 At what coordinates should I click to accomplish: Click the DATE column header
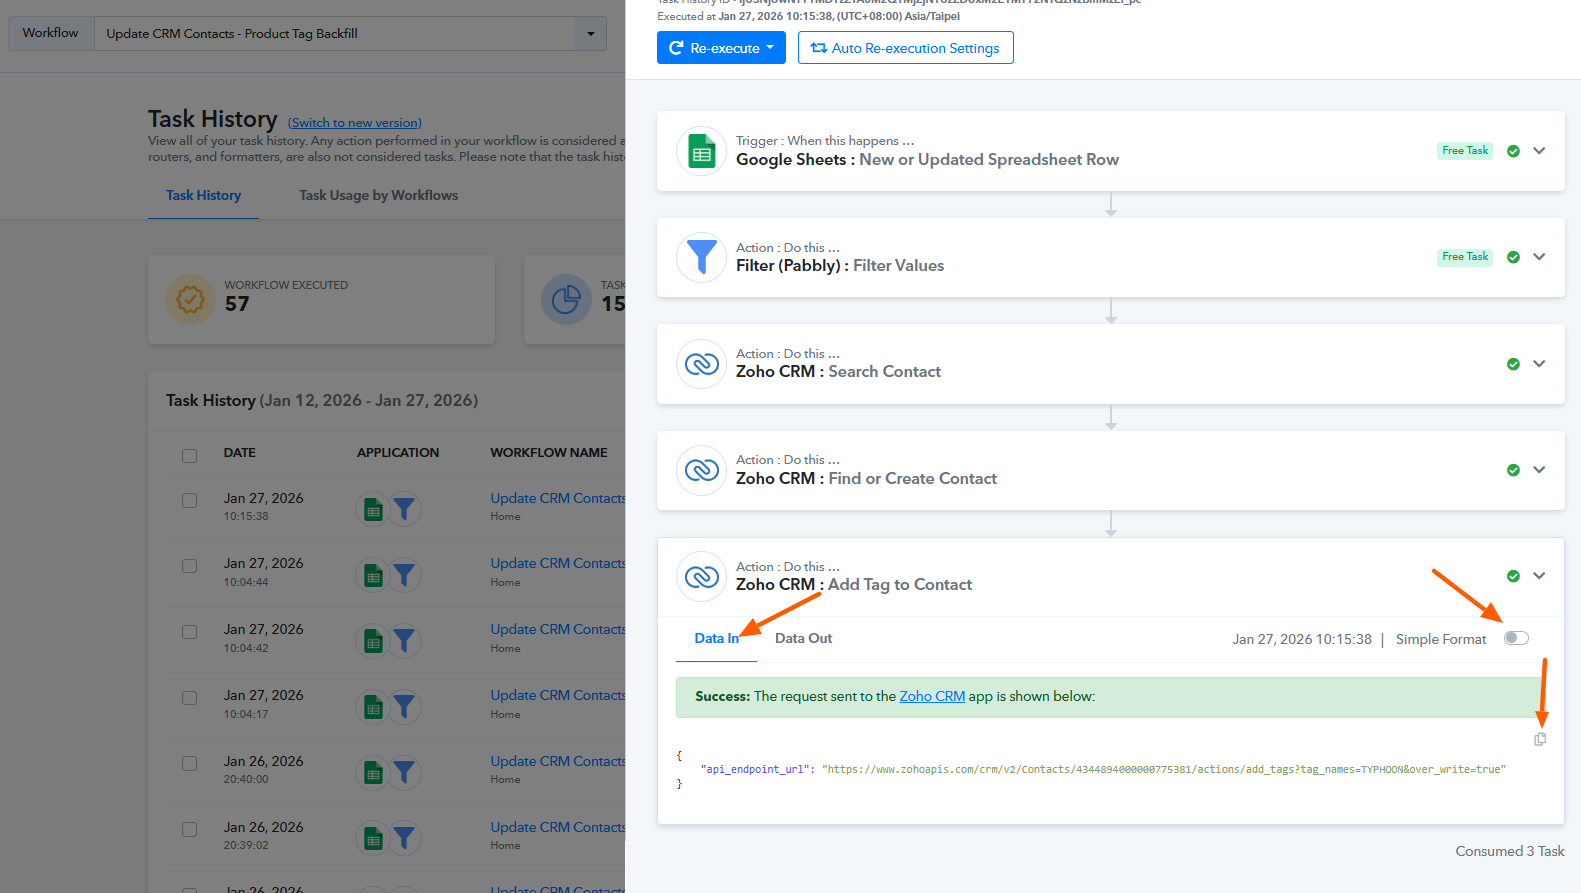click(x=240, y=453)
